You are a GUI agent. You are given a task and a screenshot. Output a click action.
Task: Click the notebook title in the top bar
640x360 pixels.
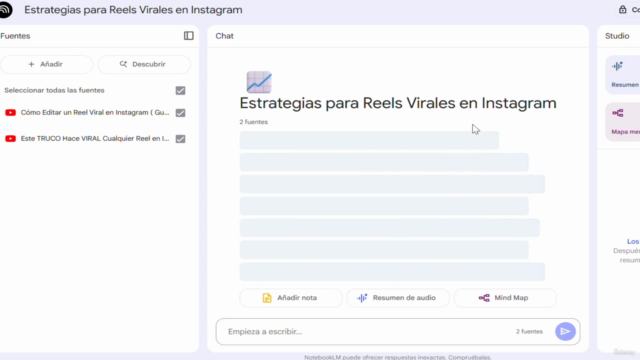pos(133,10)
